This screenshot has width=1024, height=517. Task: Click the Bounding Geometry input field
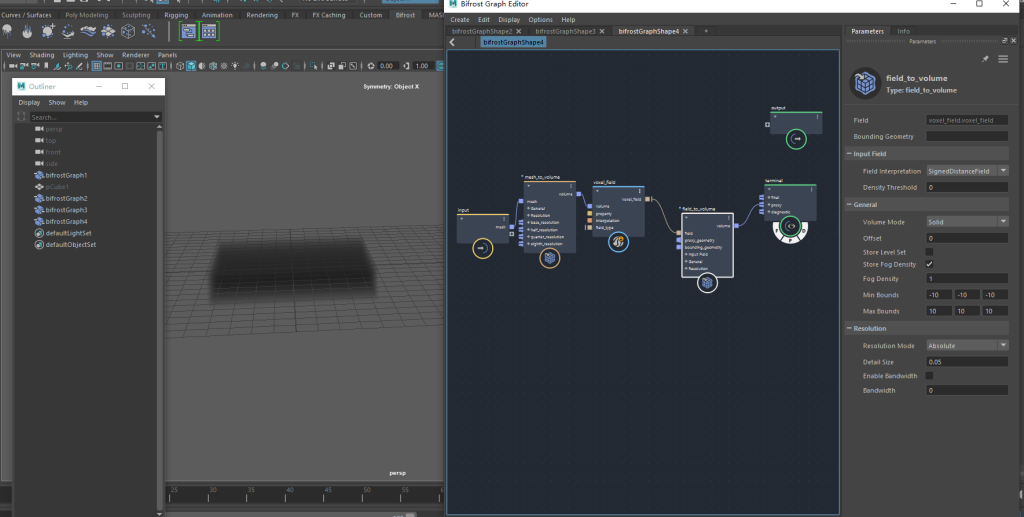[x=967, y=136]
